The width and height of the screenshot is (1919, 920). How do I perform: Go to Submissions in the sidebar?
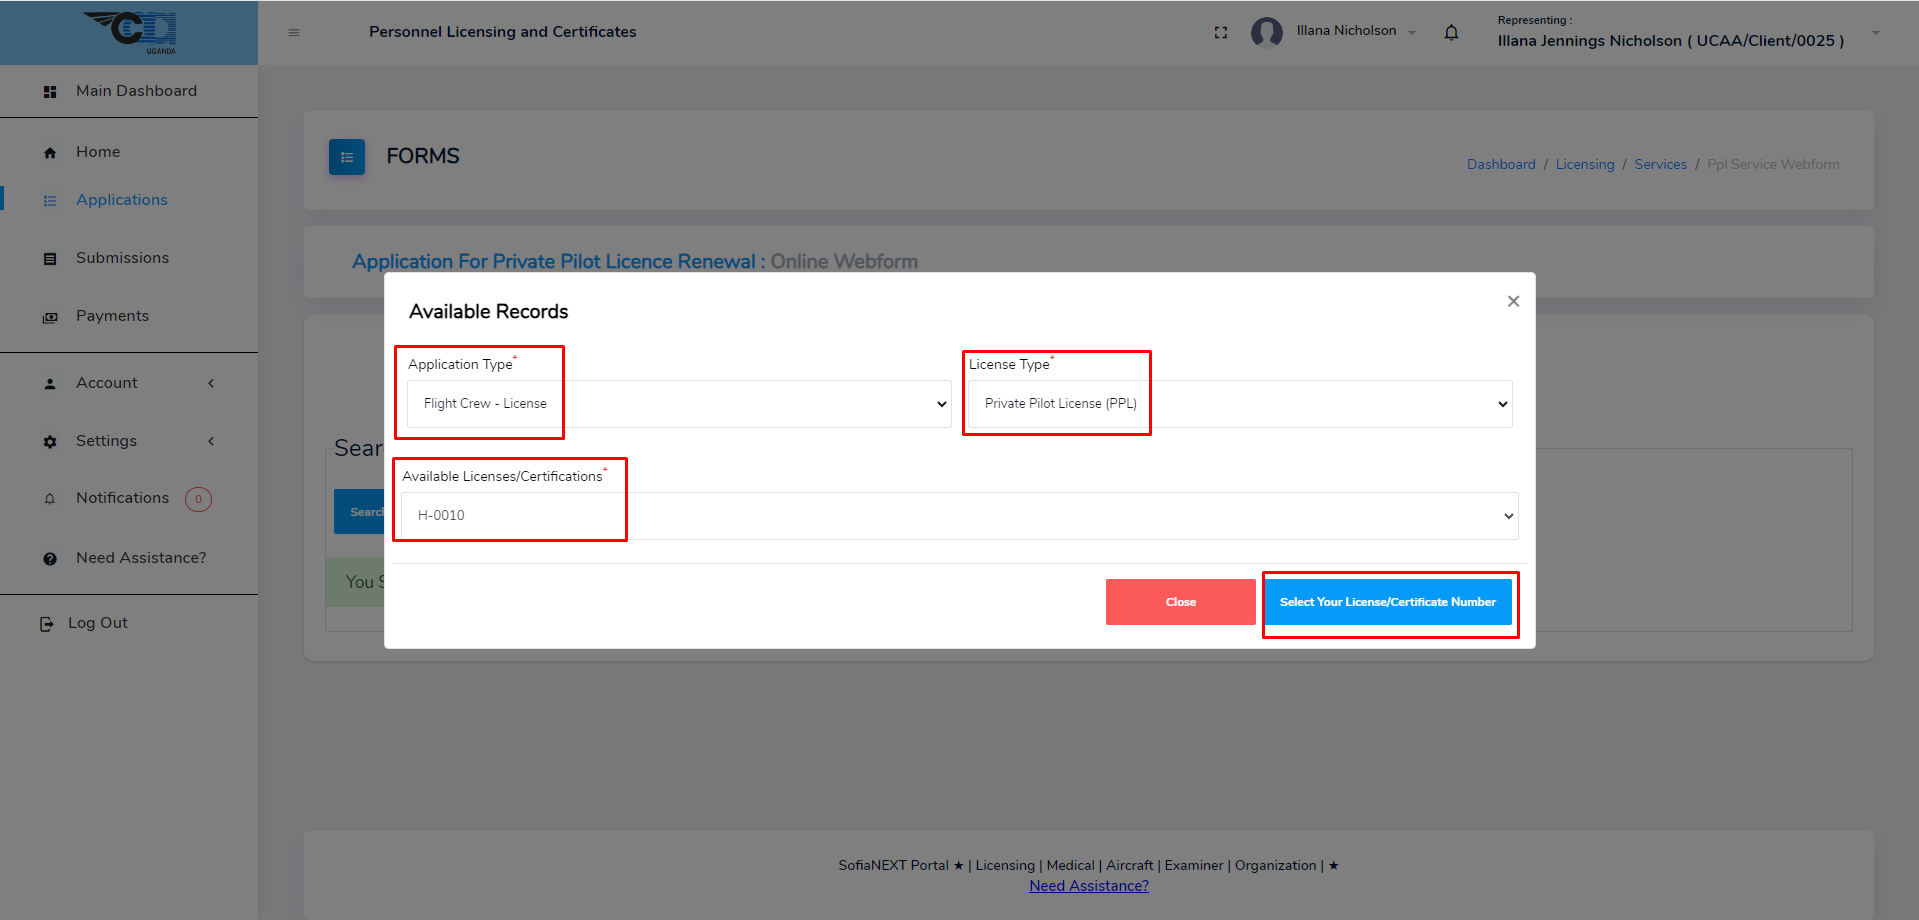click(122, 258)
